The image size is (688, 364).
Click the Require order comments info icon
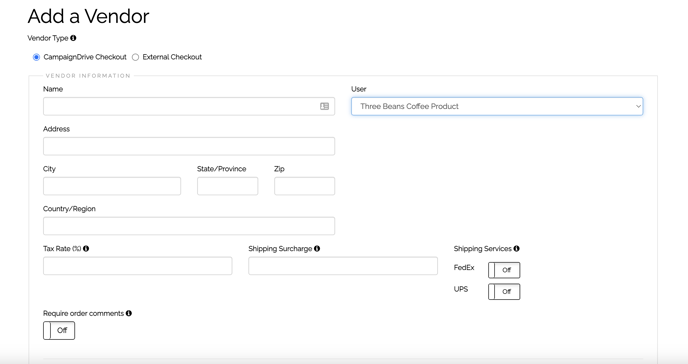129,313
